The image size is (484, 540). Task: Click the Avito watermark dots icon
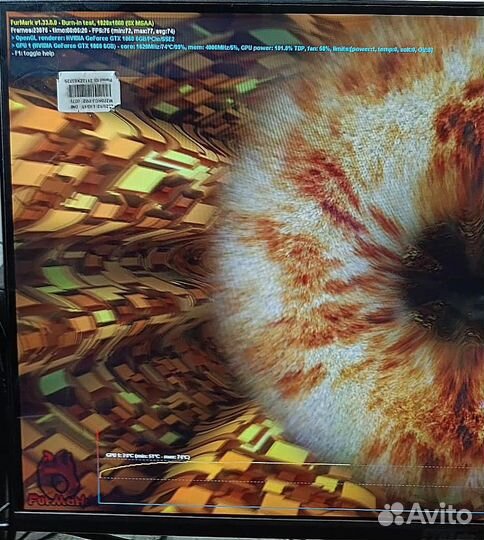(391, 513)
